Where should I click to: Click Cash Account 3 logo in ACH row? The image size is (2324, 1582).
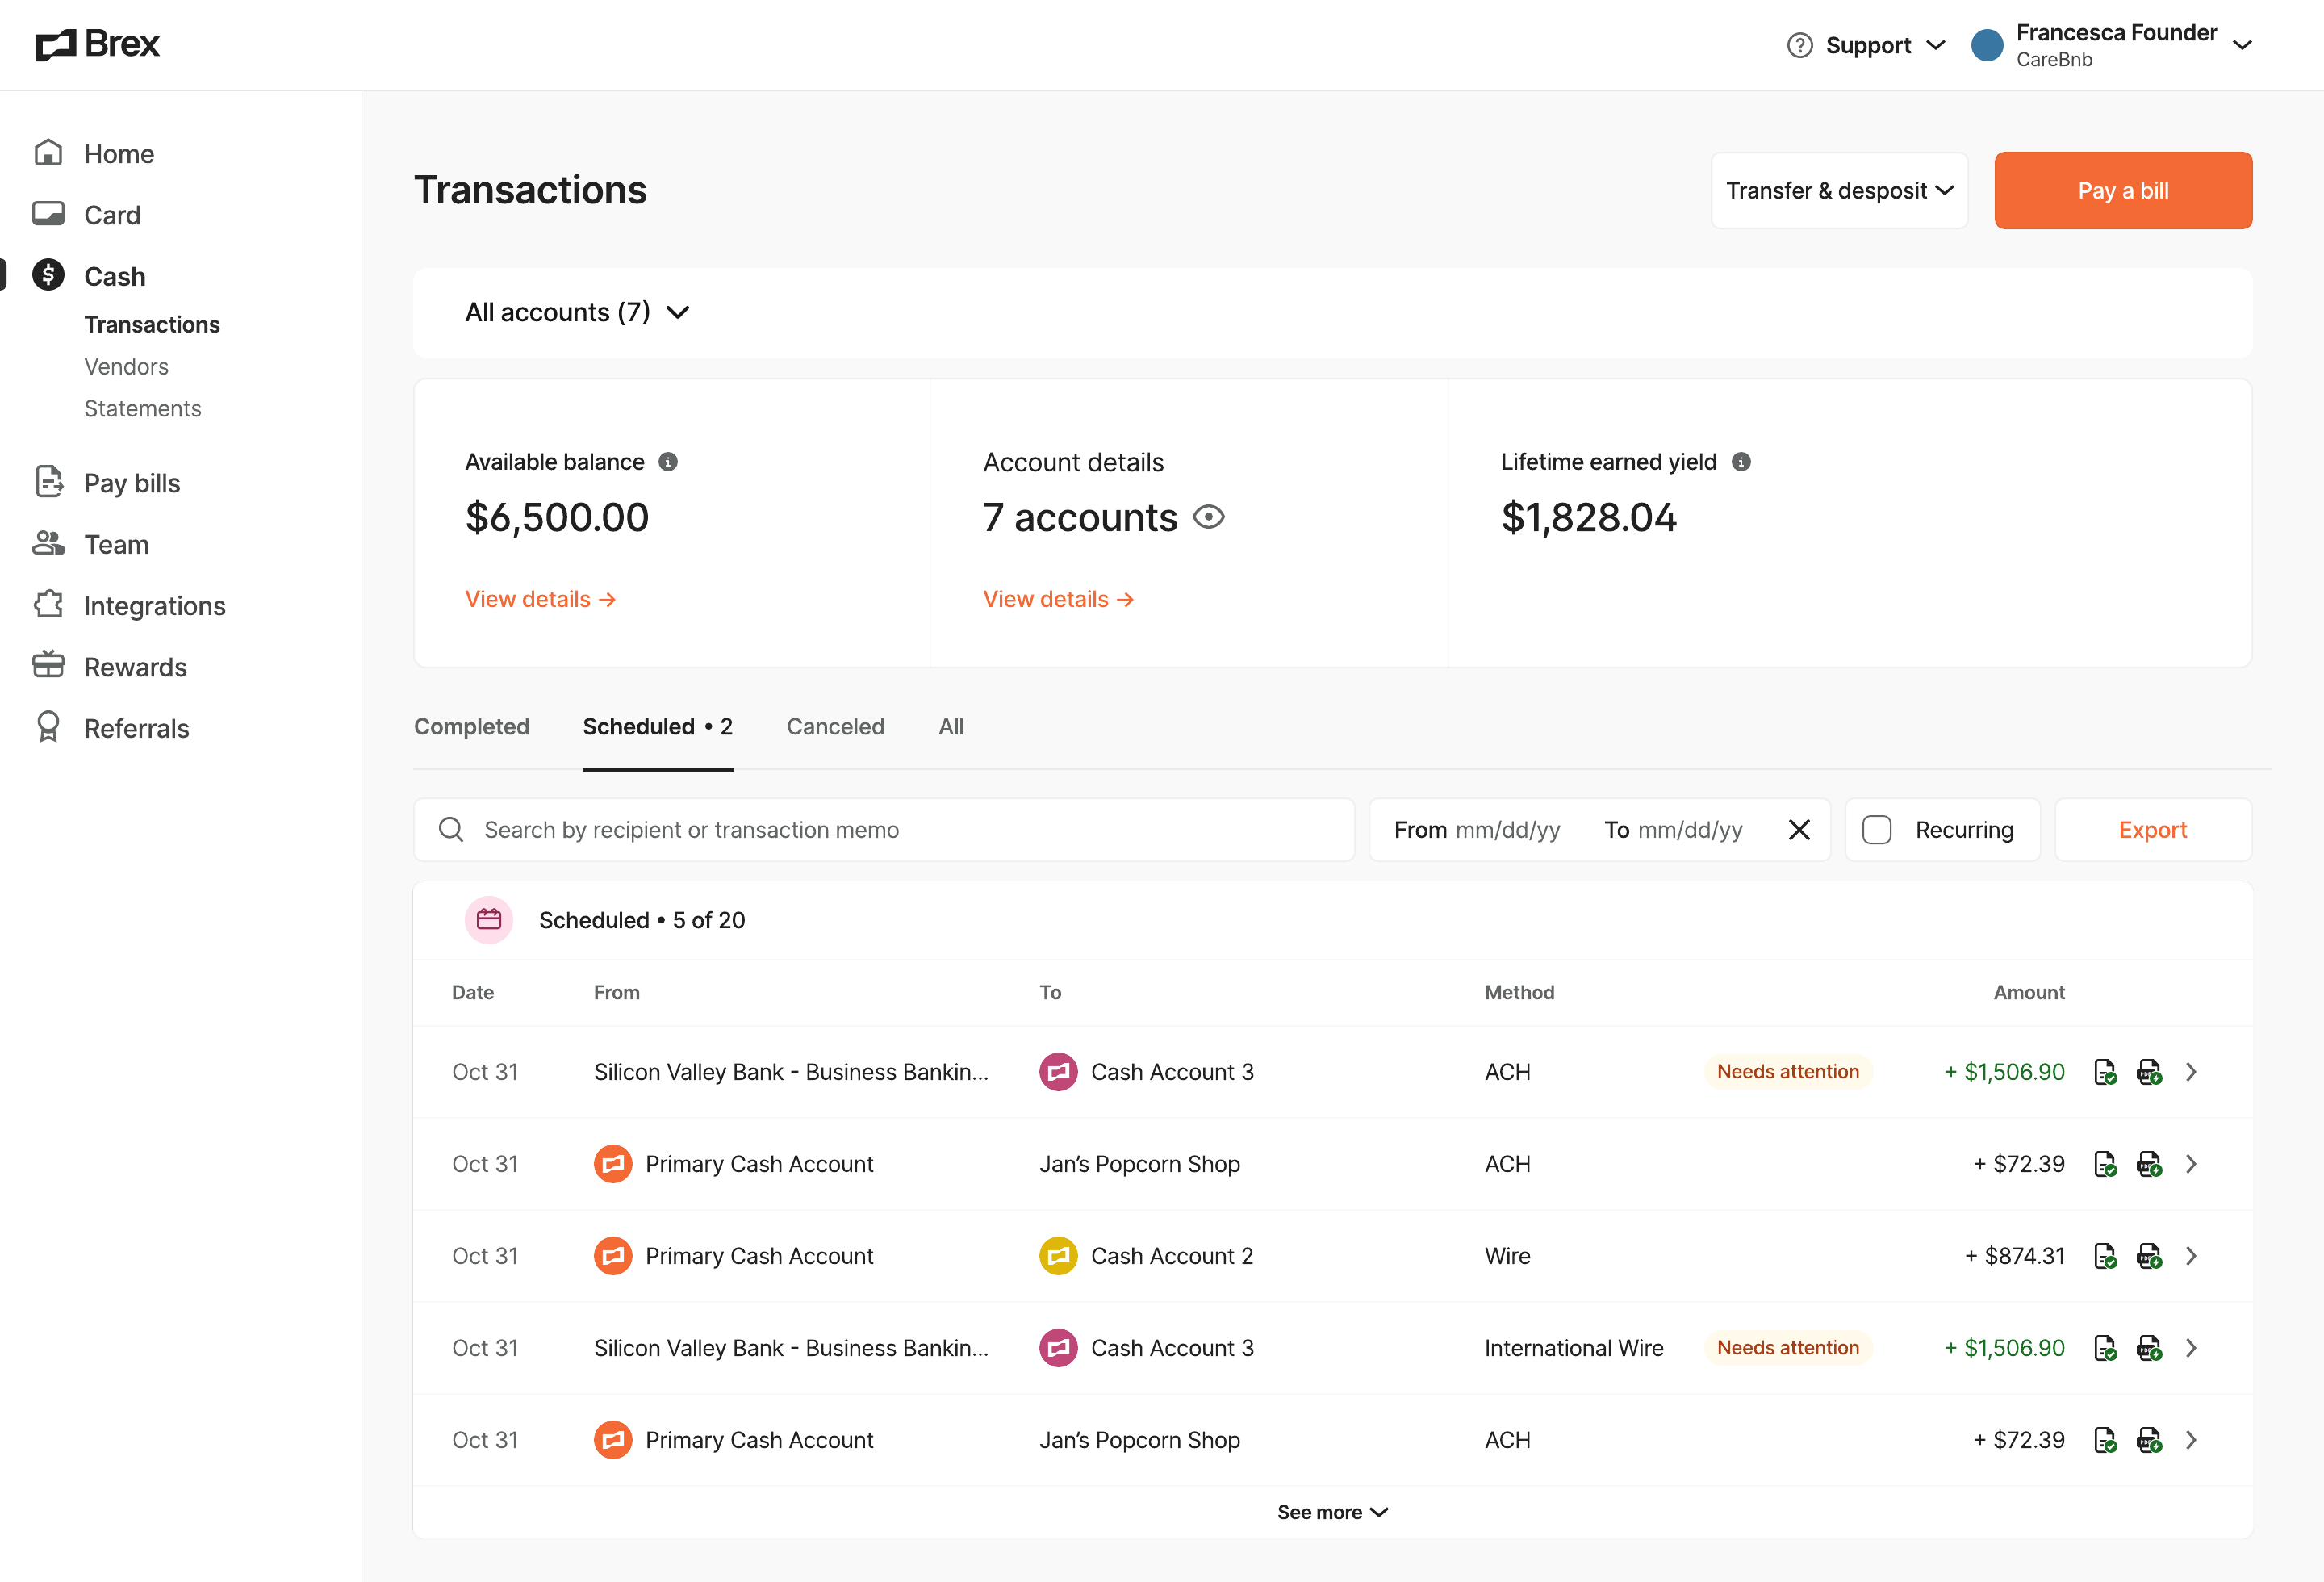pos(1058,1072)
